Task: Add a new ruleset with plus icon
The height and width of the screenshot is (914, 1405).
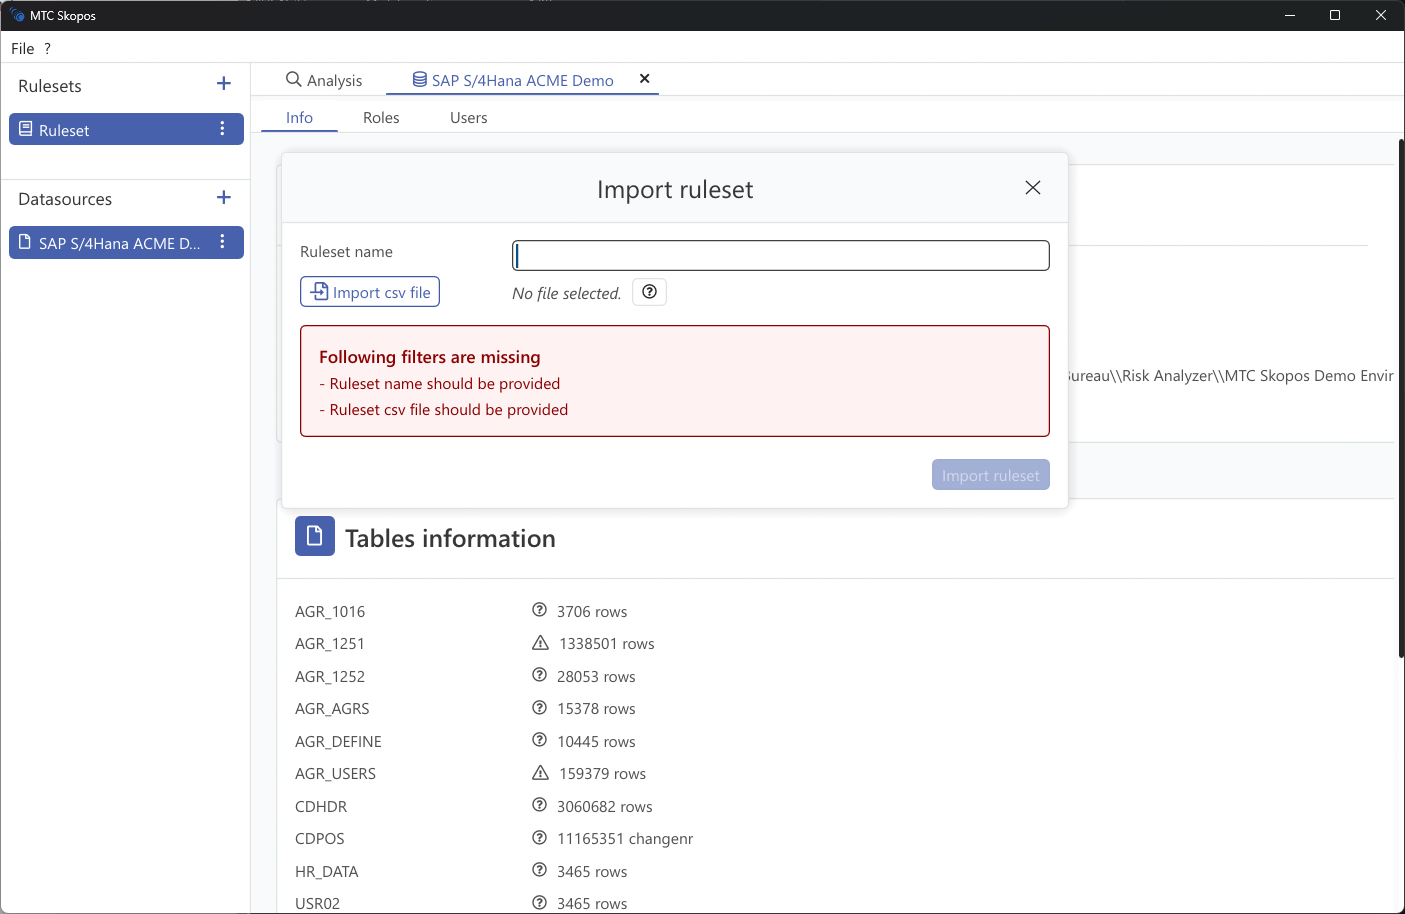Action: (x=224, y=84)
